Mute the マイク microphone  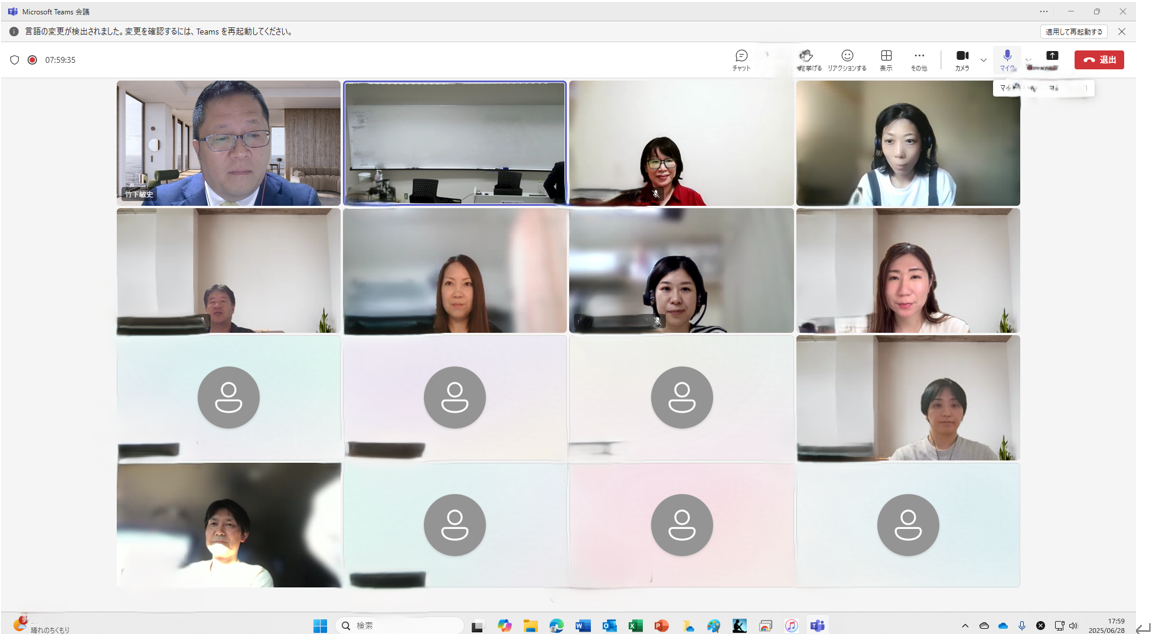click(x=1007, y=60)
